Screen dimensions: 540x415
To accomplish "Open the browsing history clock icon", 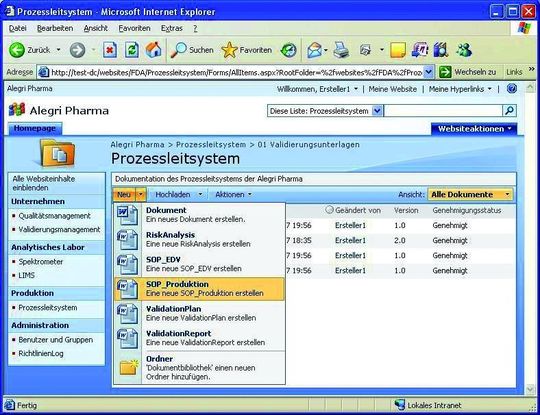I will tap(288, 50).
